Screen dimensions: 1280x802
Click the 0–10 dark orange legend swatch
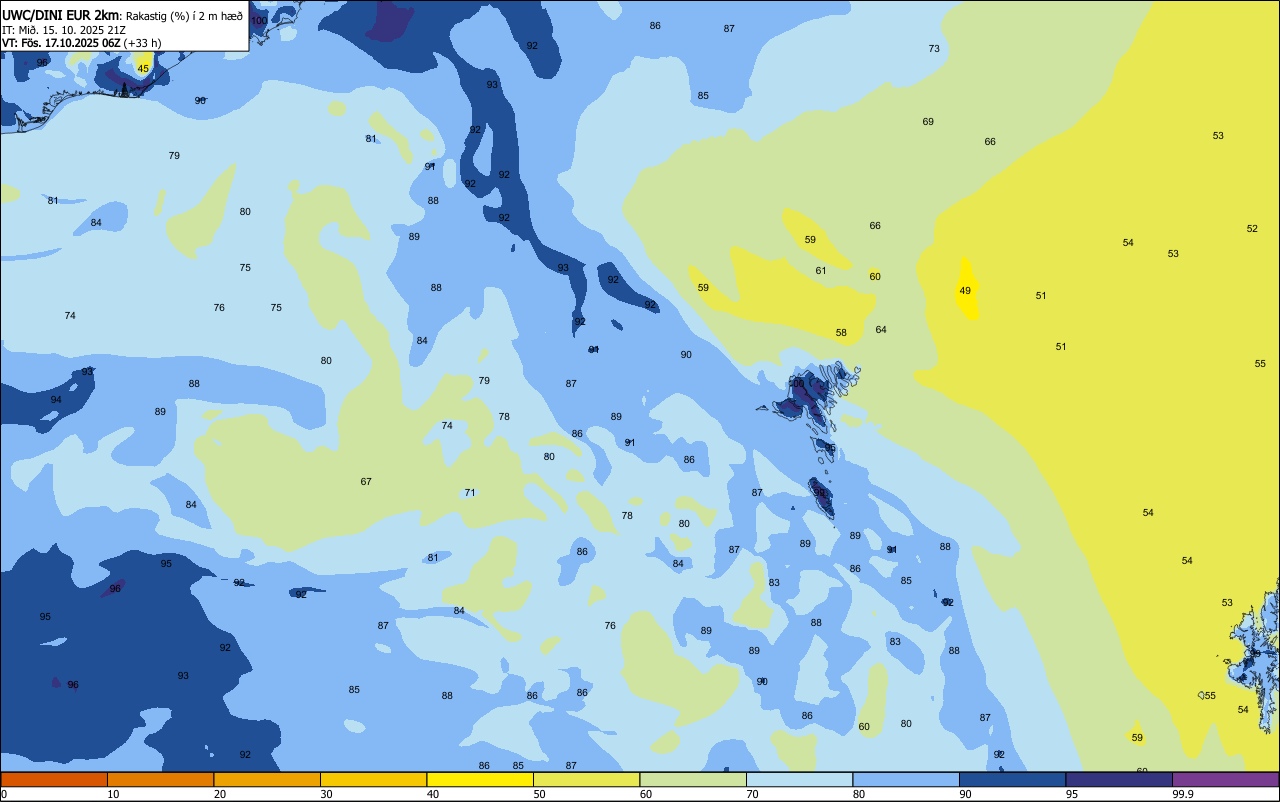pos(54,779)
